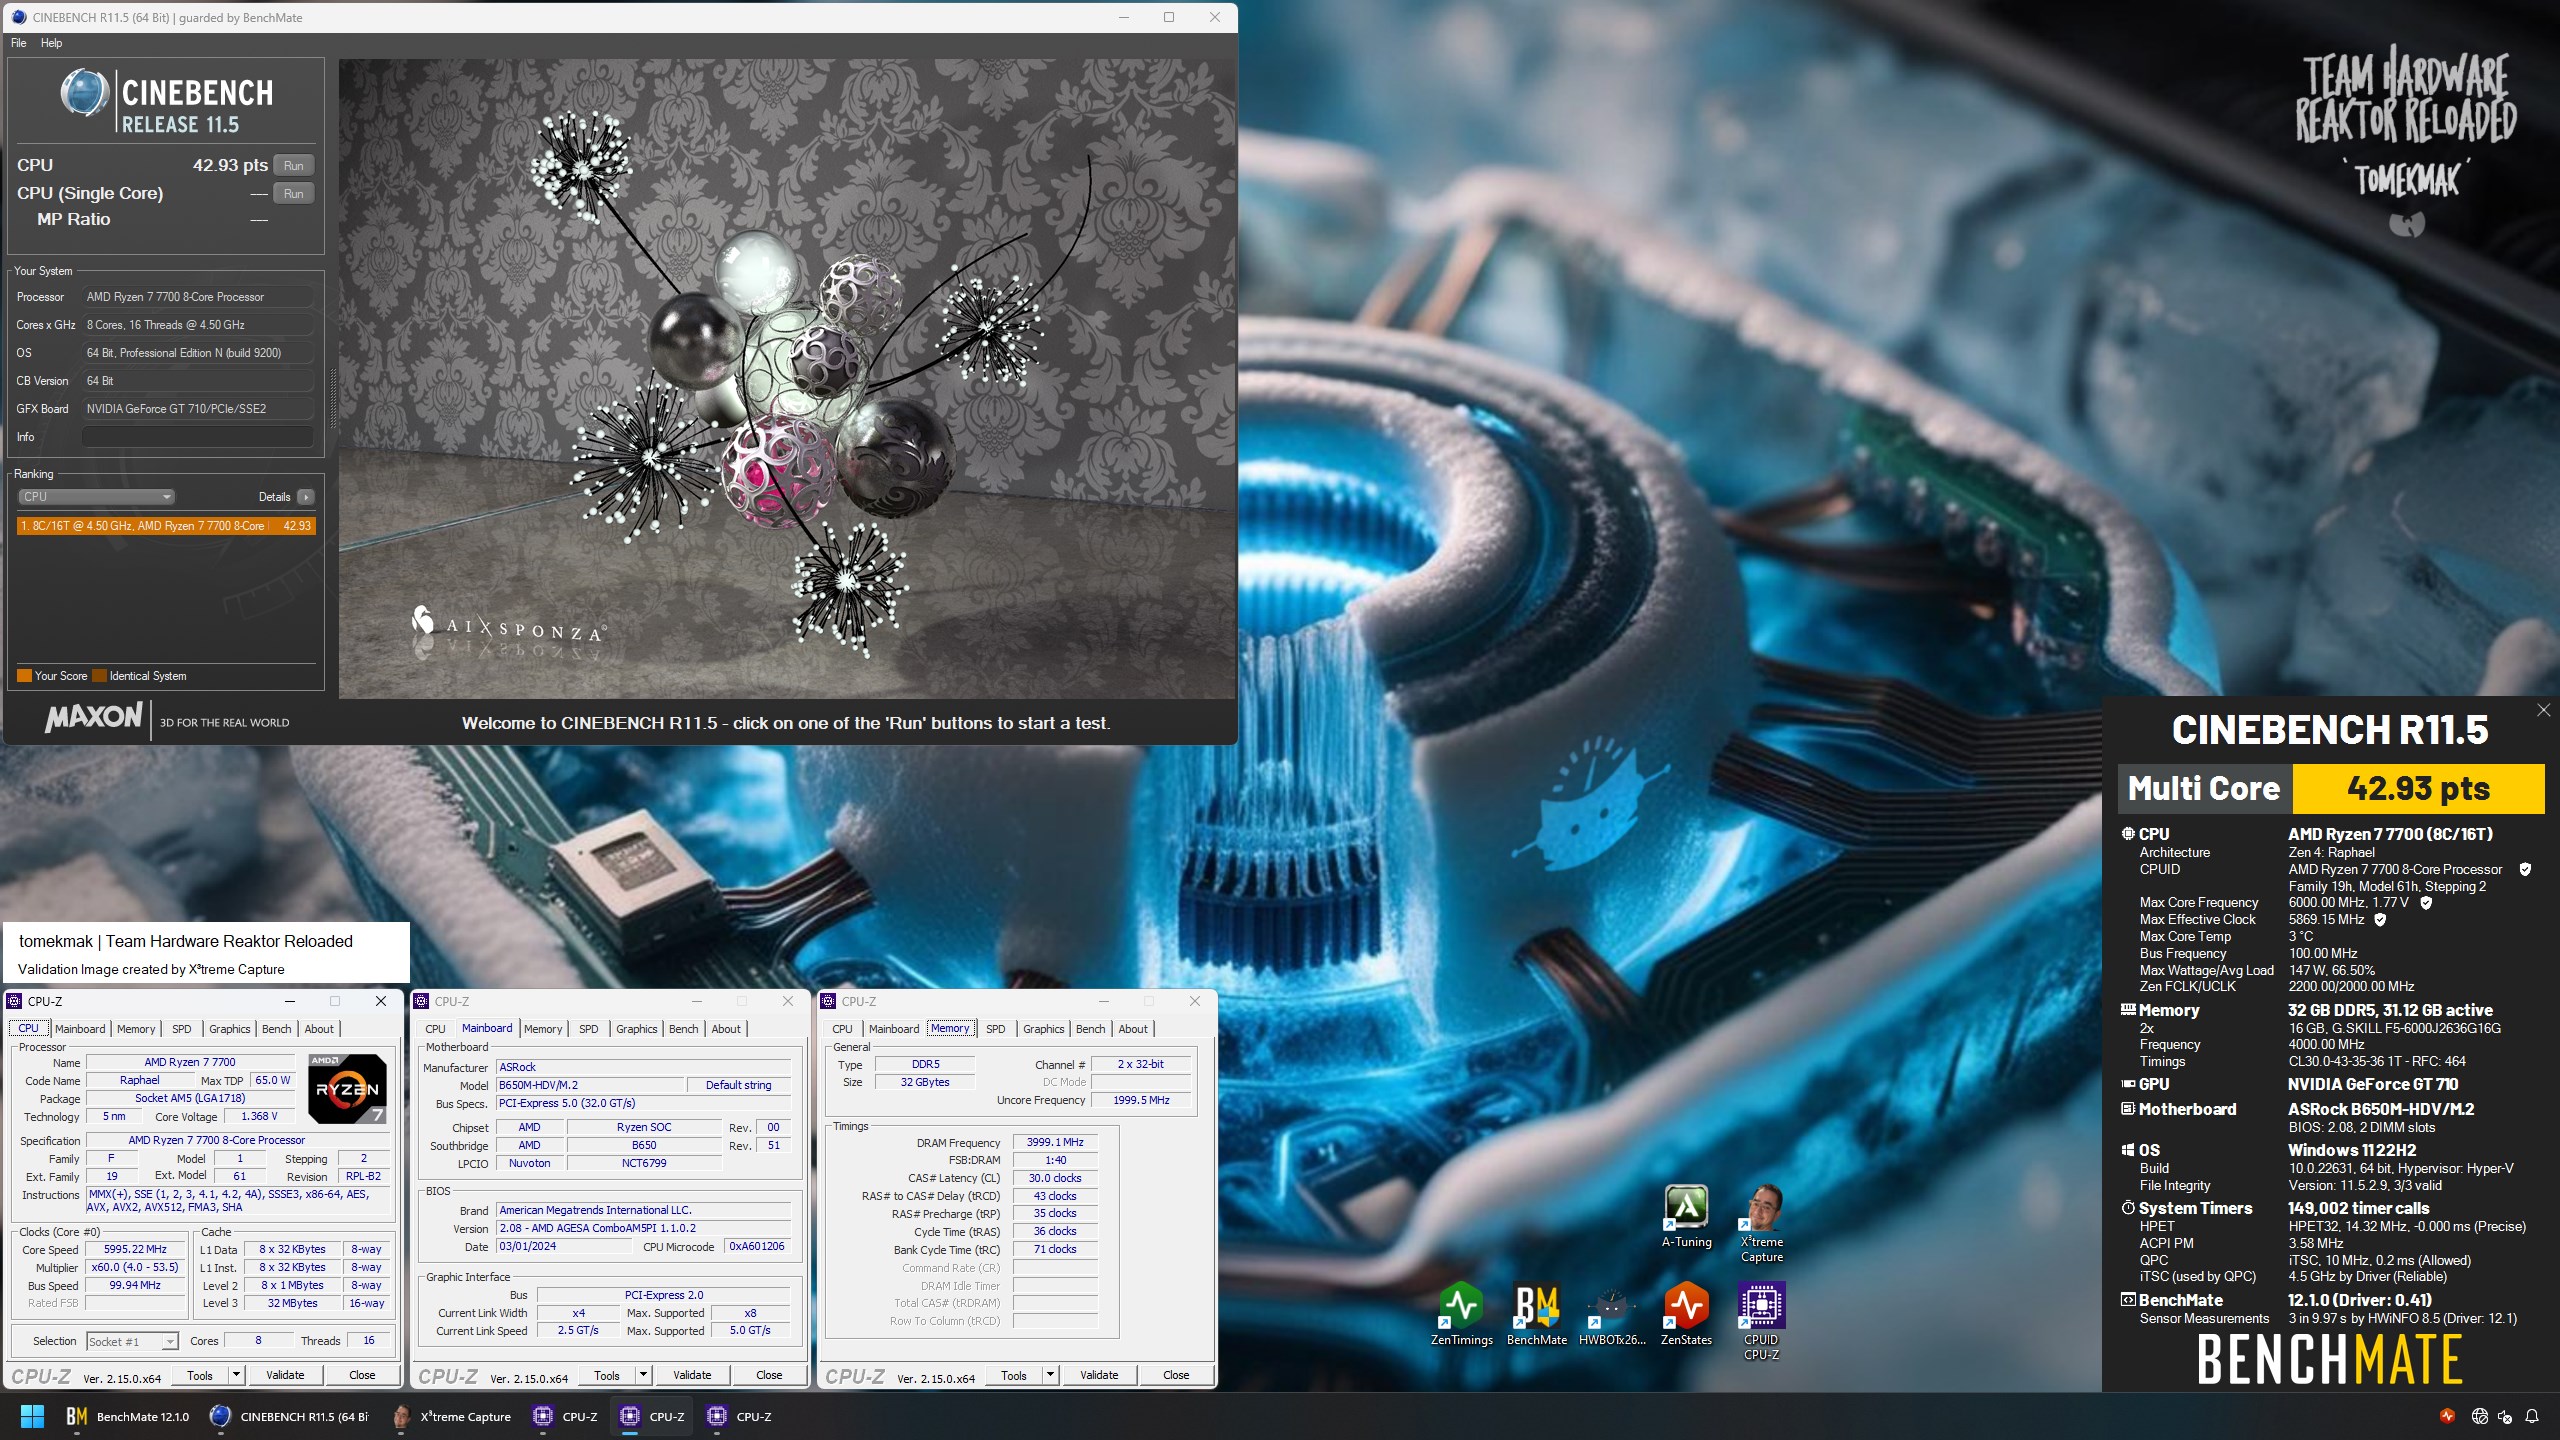Switch to Bench tab in first CPU-Z
Image resolution: width=2560 pixels, height=1440 pixels.
point(277,1029)
